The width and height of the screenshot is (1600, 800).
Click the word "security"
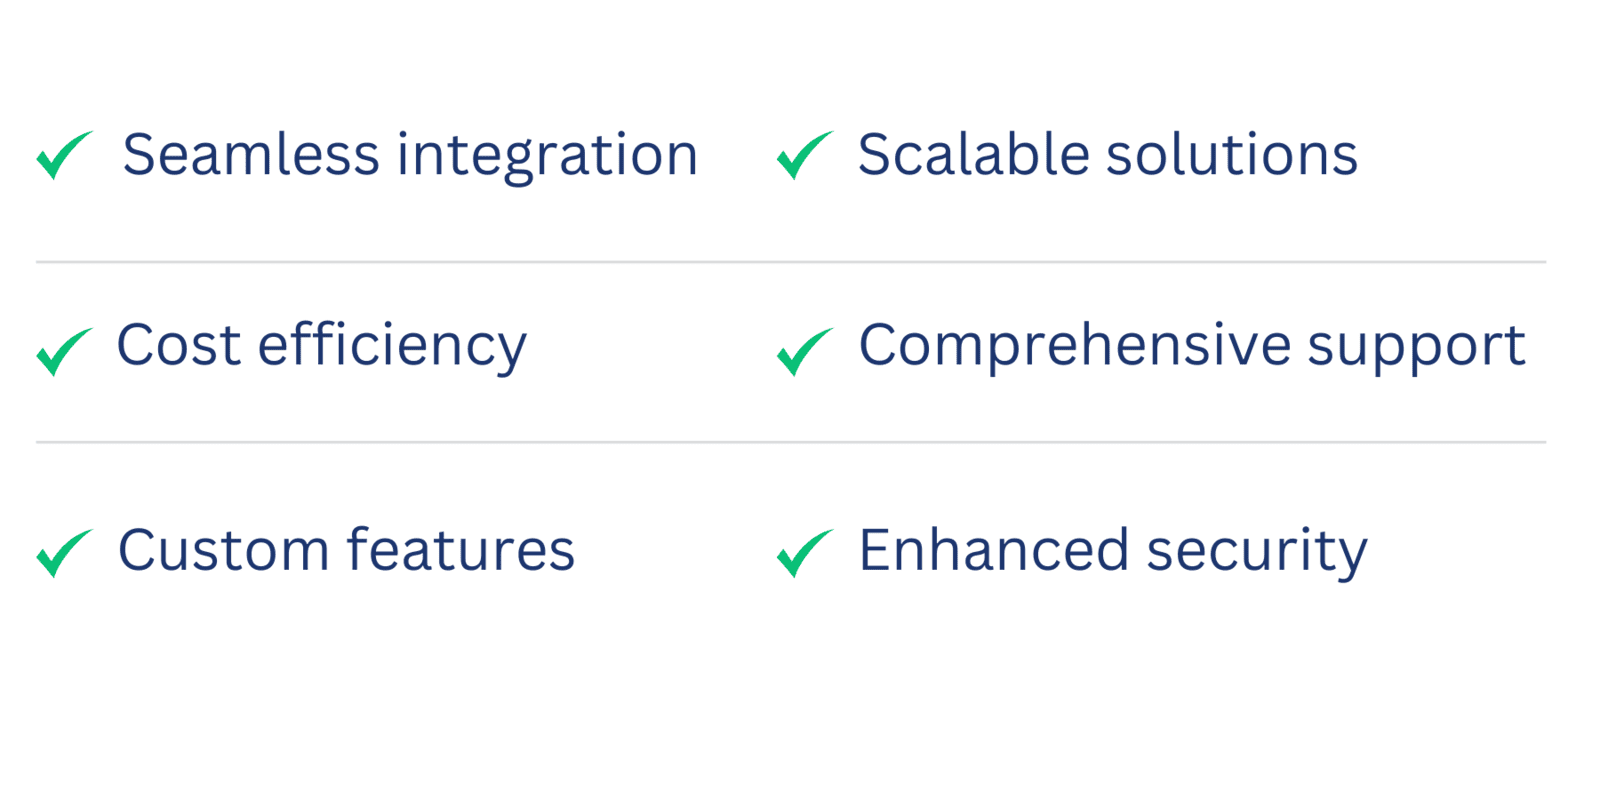pyautogui.click(x=1257, y=553)
